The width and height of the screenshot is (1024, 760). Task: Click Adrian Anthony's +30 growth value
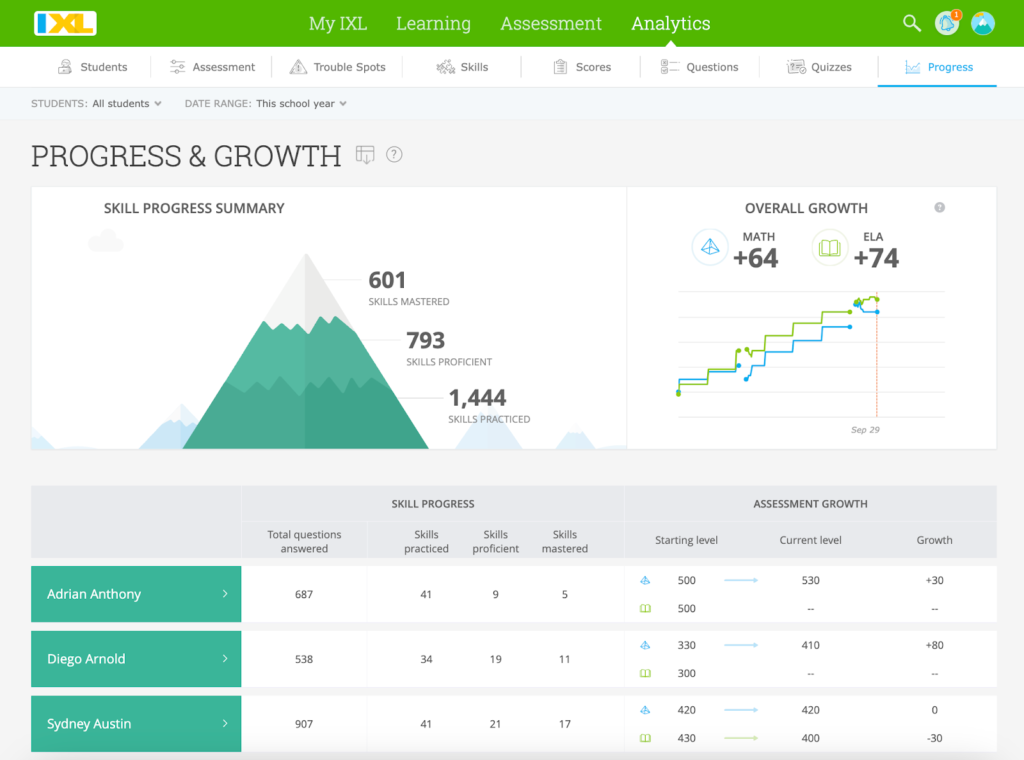[x=935, y=580]
